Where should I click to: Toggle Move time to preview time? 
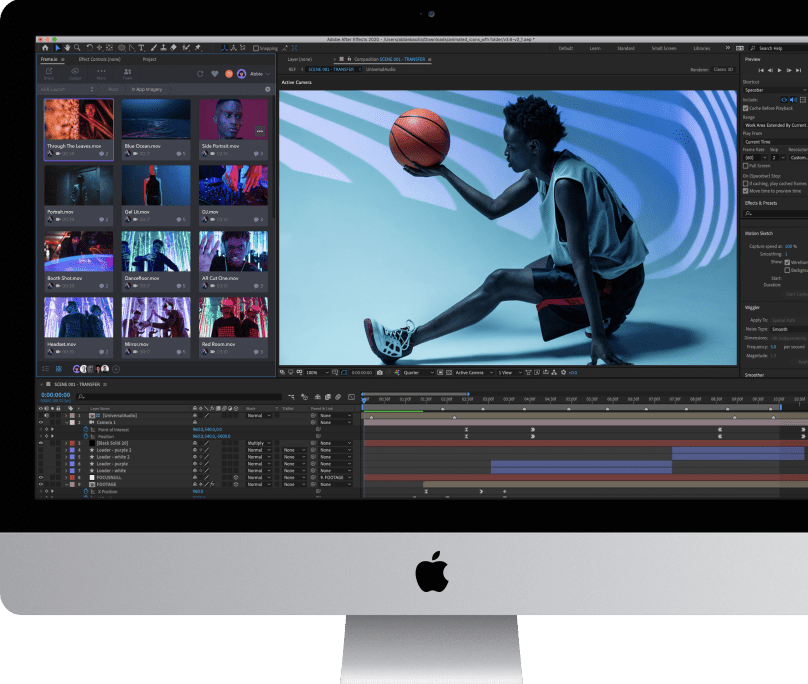(x=746, y=191)
